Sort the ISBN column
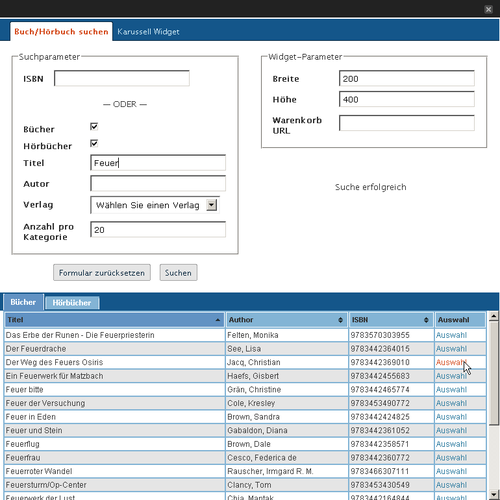The height and width of the screenshot is (500, 500). [x=426, y=320]
